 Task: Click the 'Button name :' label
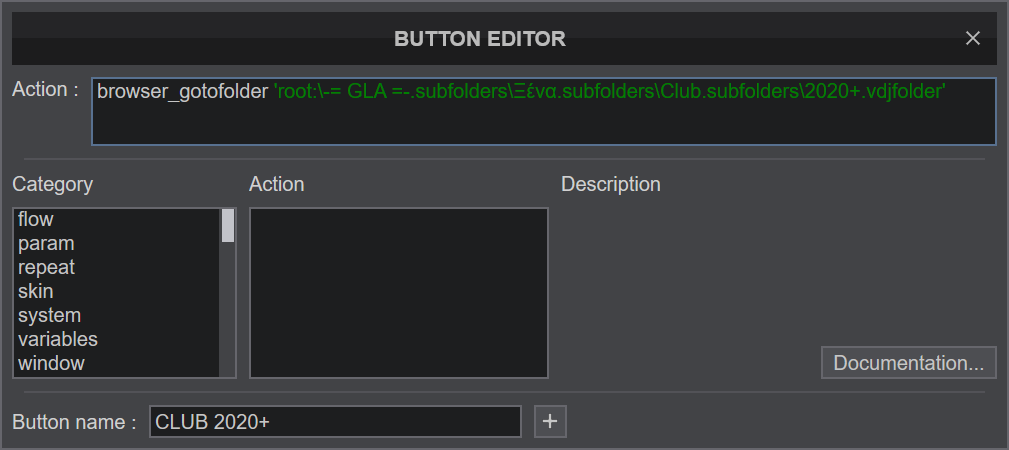click(74, 422)
